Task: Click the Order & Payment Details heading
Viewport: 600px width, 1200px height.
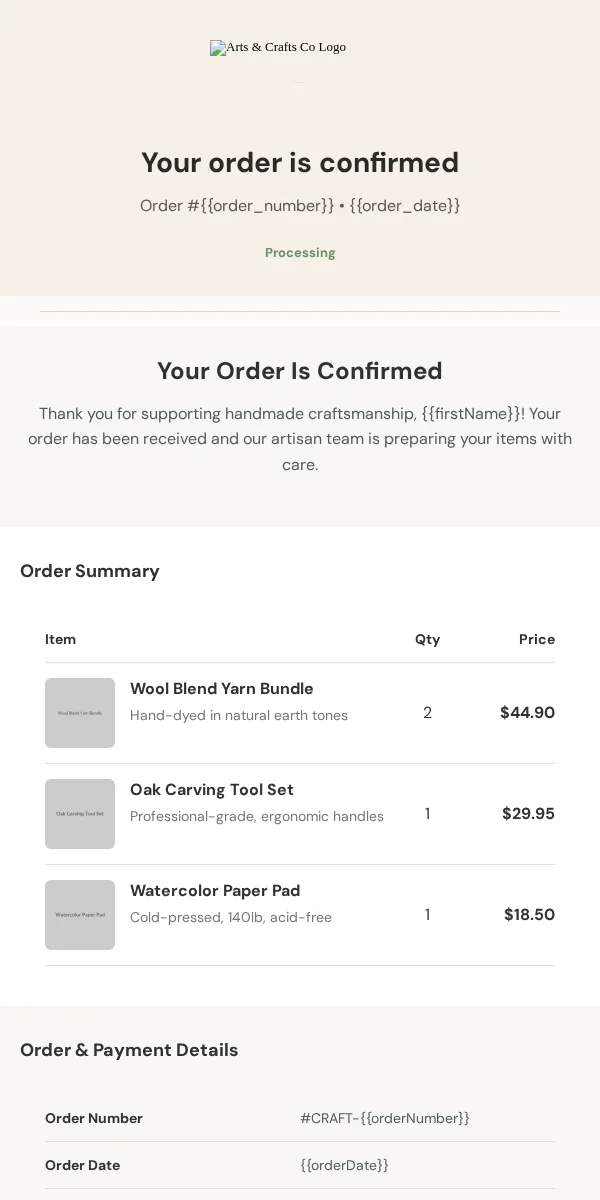Action: point(129,1050)
